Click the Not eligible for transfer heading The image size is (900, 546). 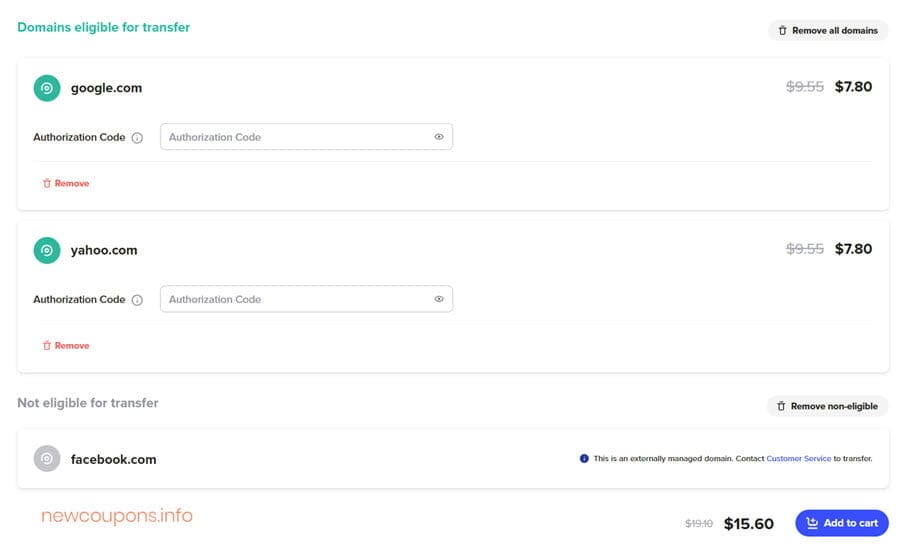coord(88,403)
